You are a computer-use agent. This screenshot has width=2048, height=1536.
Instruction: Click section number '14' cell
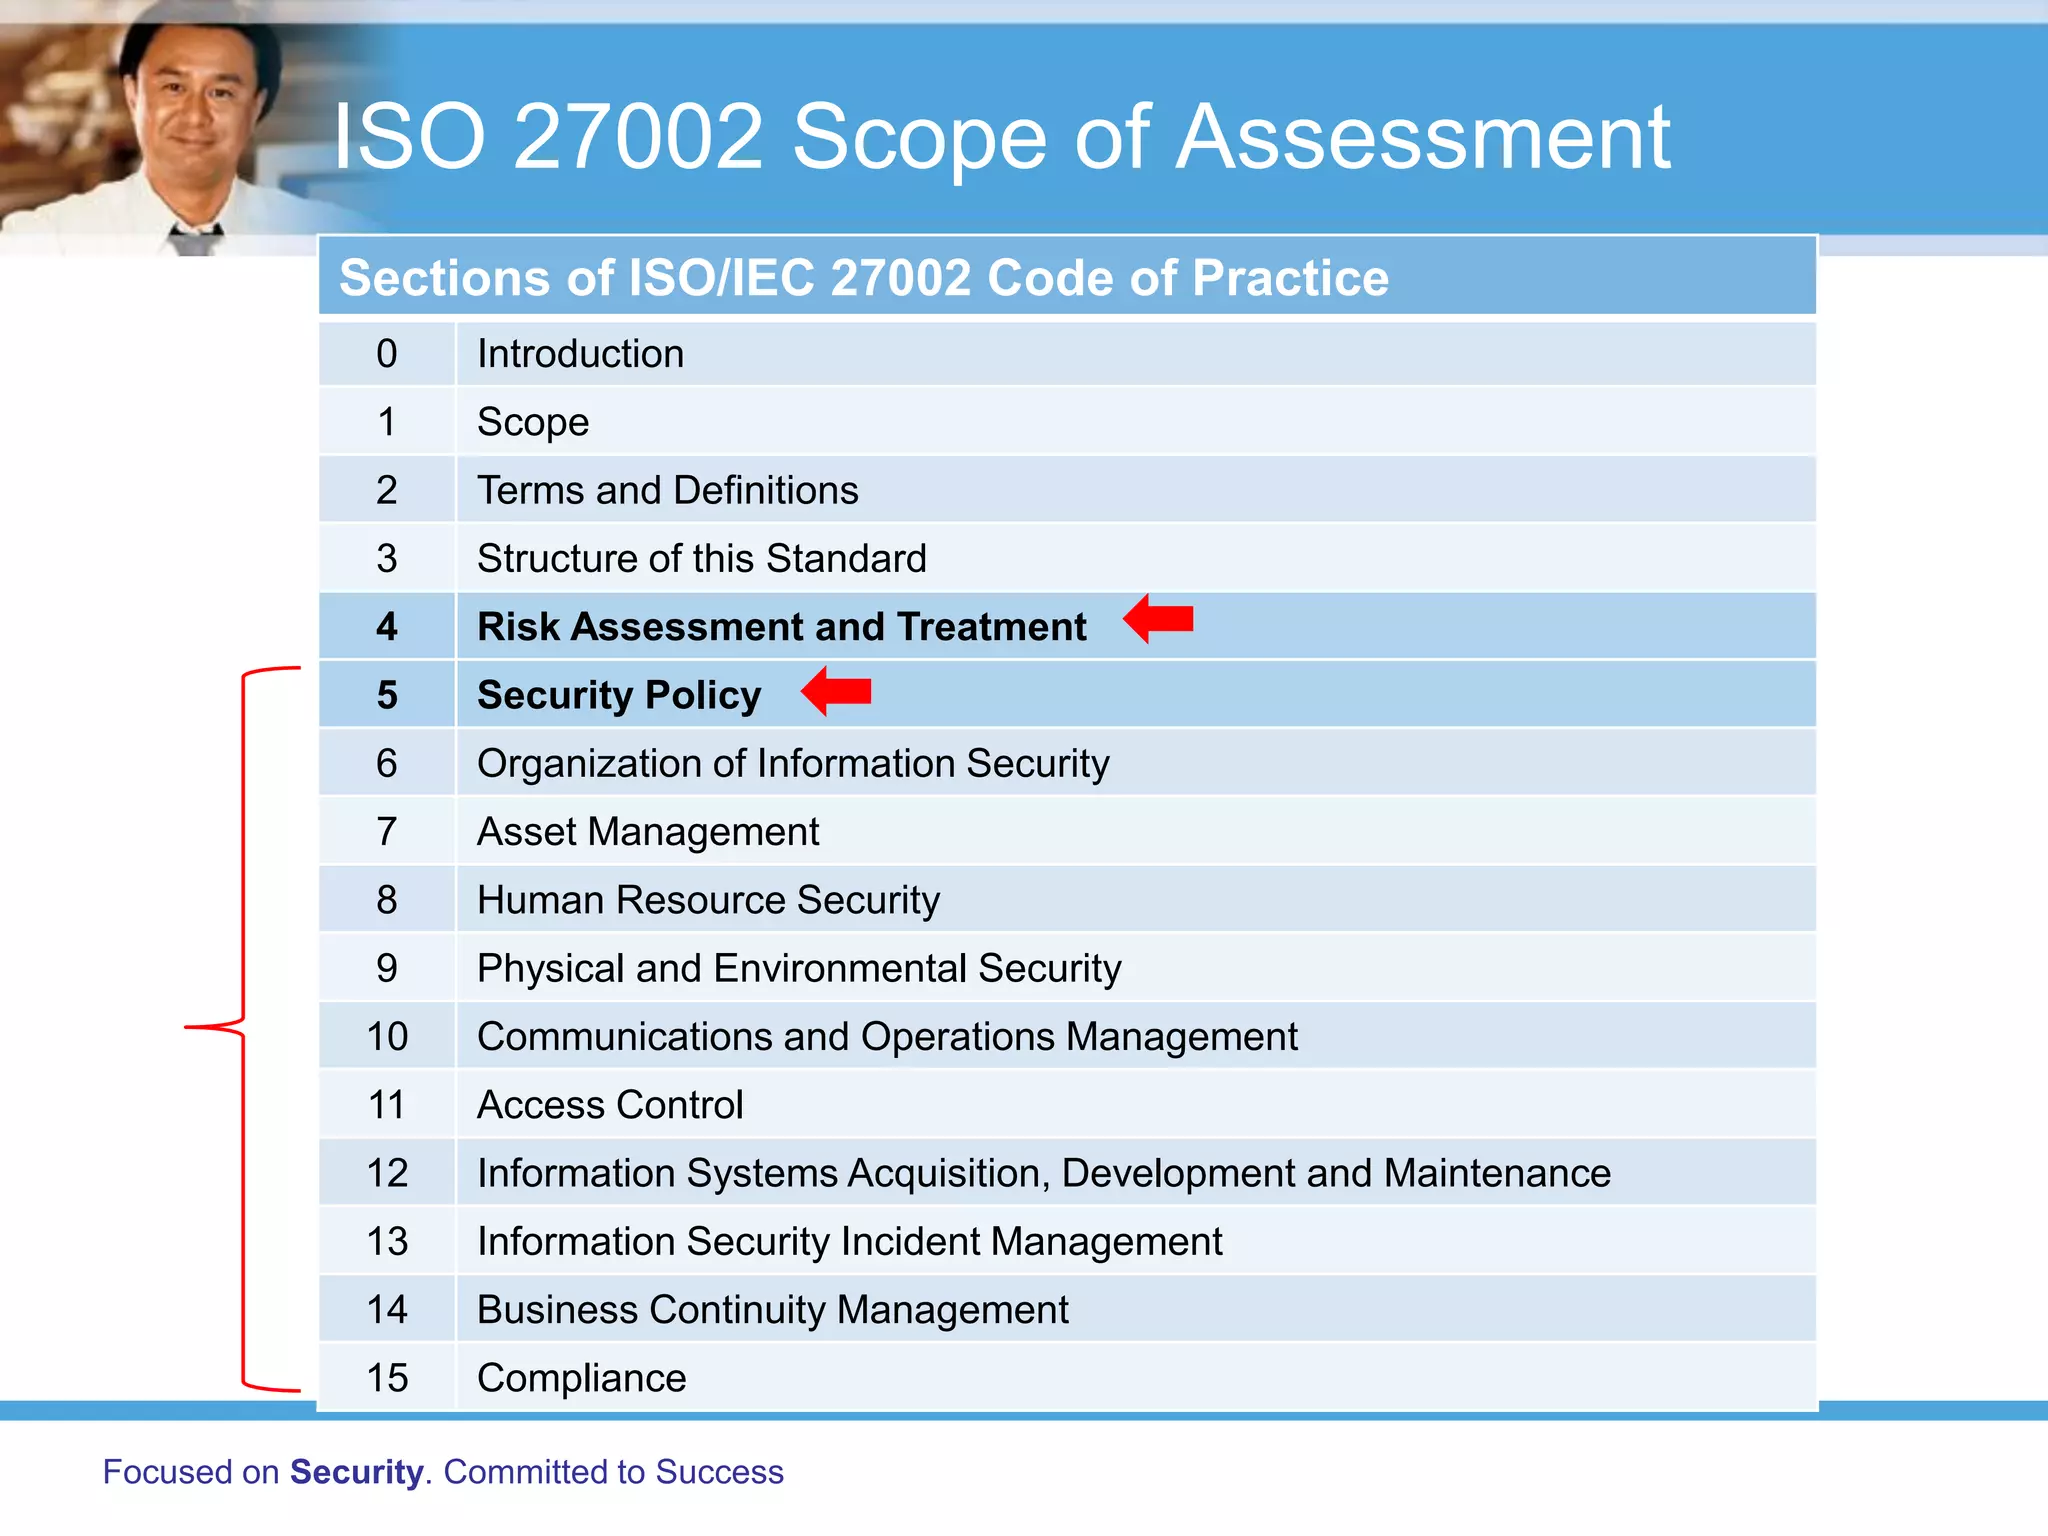click(x=387, y=1310)
